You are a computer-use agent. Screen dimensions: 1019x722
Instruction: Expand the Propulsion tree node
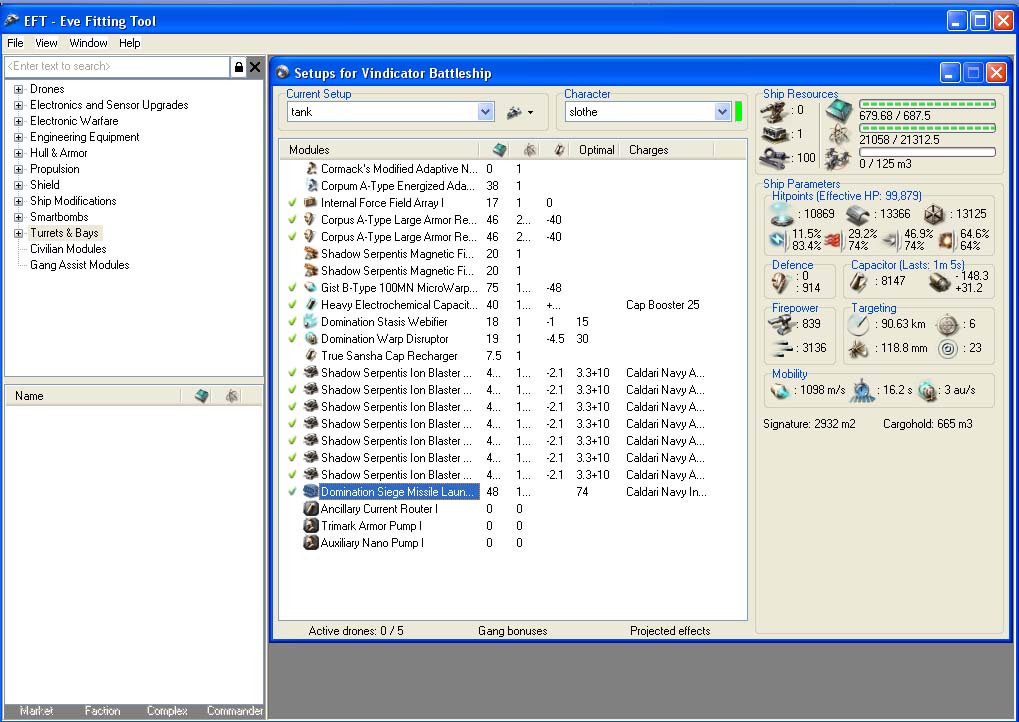(x=18, y=169)
